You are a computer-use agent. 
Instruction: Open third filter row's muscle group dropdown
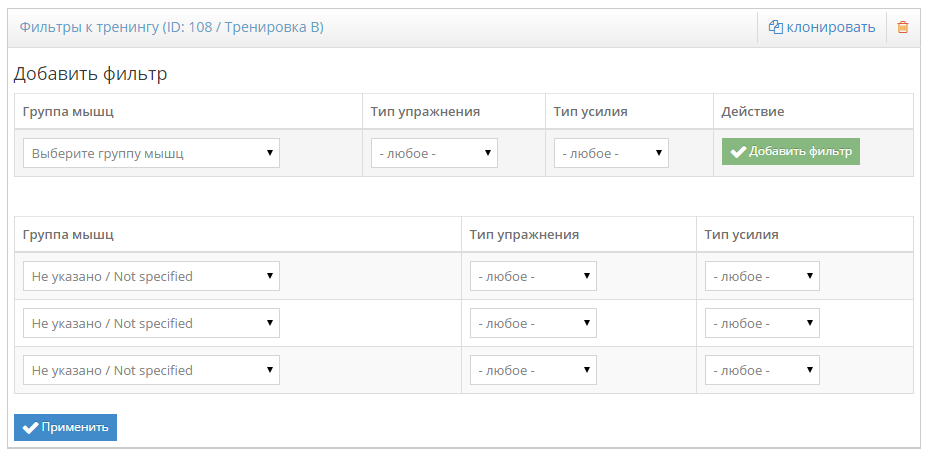tap(152, 370)
